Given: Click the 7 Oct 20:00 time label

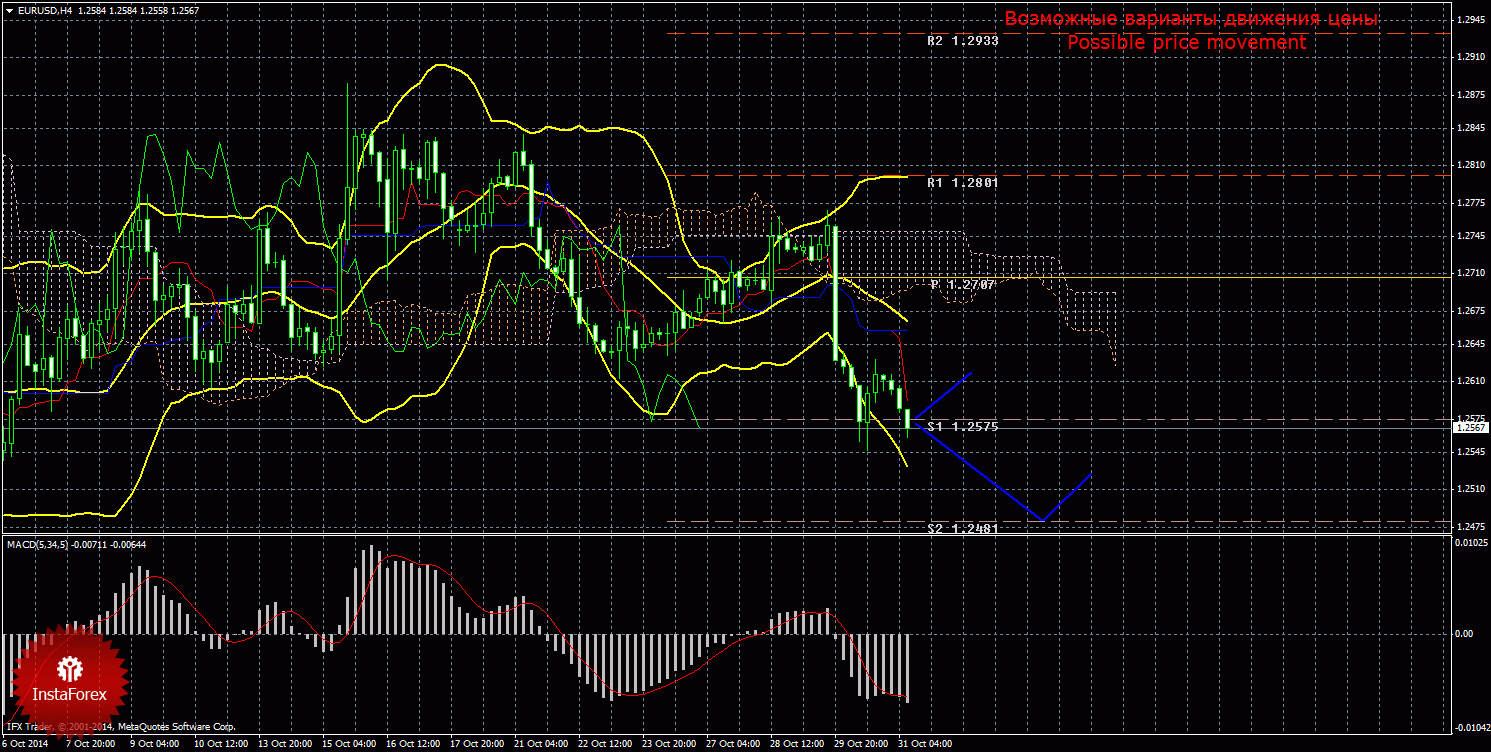Looking at the screenshot, I should tap(91, 744).
